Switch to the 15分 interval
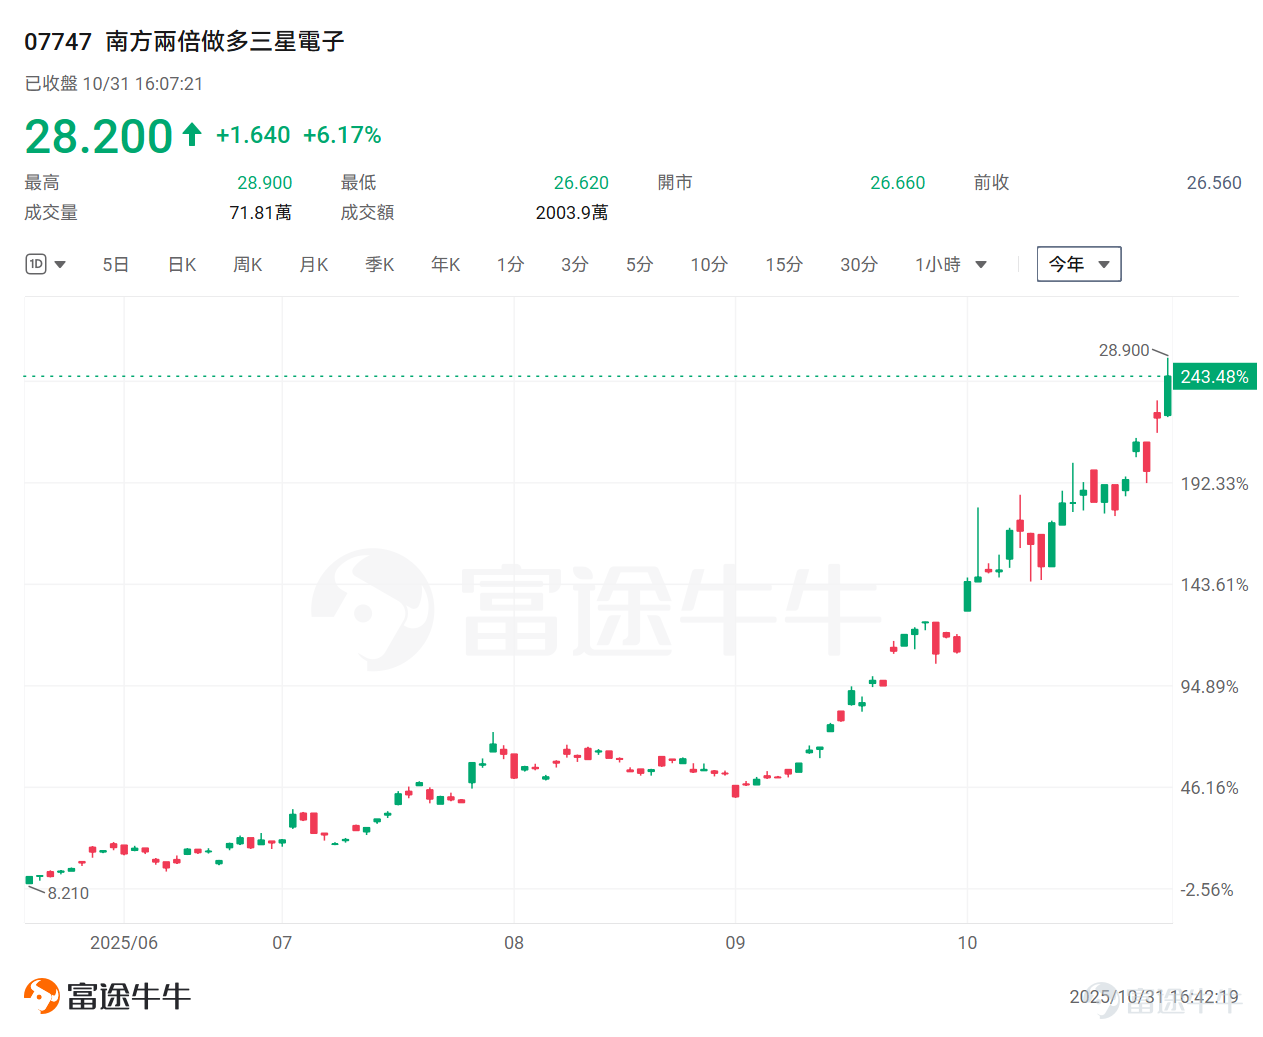The width and height of the screenshot is (1263, 1037). point(784,265)
